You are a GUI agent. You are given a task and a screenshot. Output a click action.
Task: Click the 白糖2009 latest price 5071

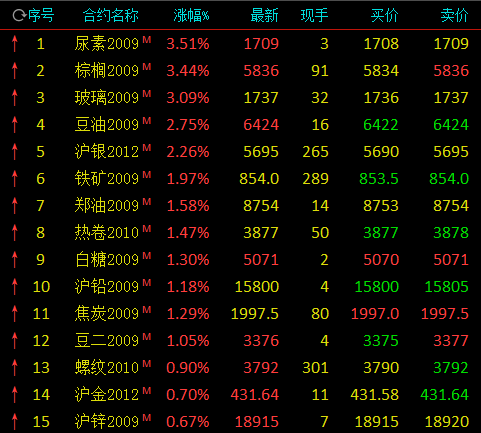click(x=261, y=260)
